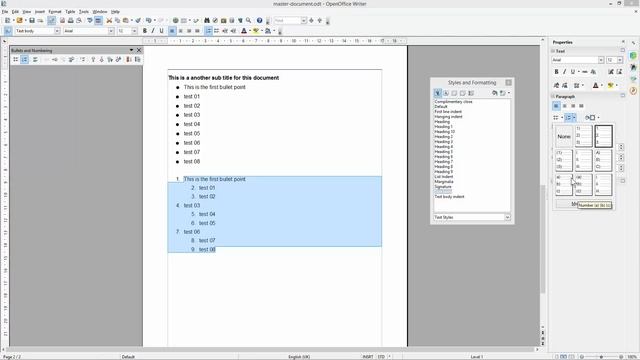Choose the (1) (2) (3) numbering style
This screenshot has height=360, width=640.
[x=564, y=160]
